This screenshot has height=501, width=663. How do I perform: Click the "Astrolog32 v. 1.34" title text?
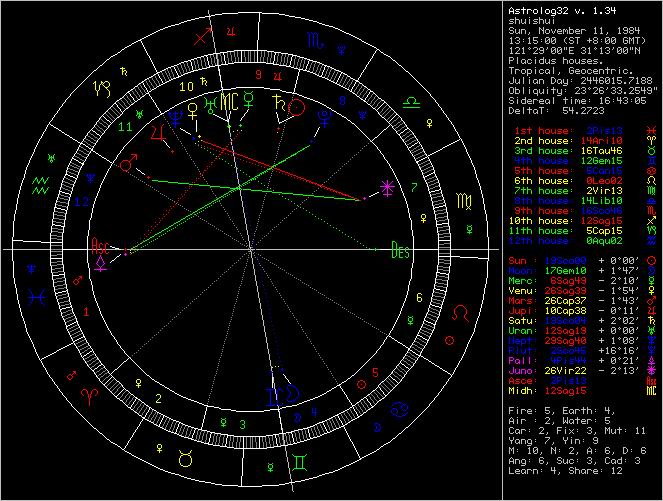click(562, 11)
